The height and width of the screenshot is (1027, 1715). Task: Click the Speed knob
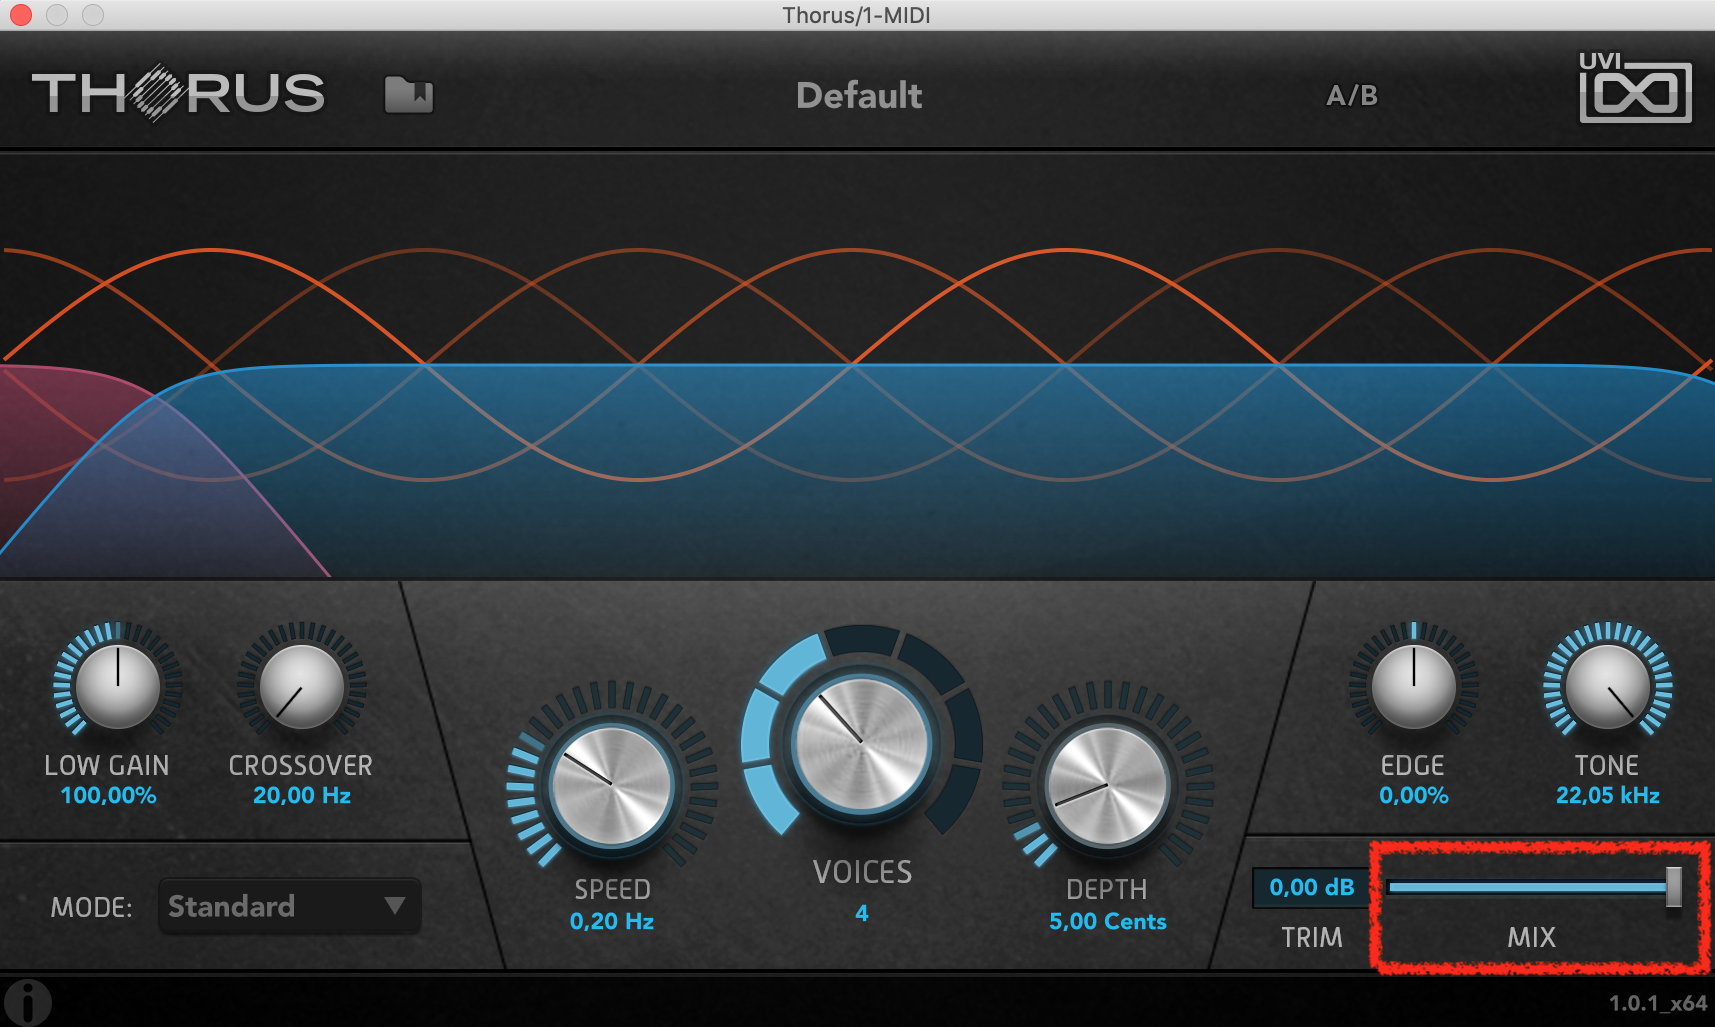pos(611,786)
